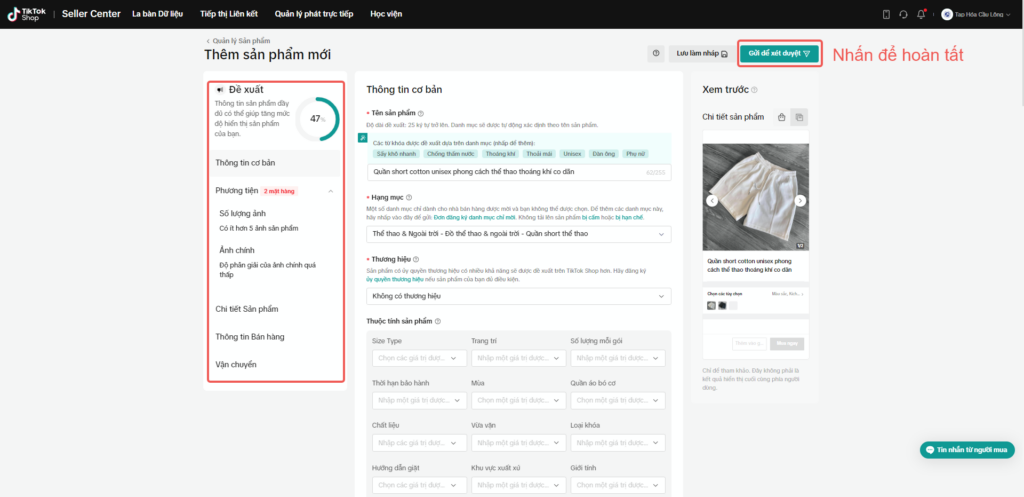Click Lưu làm nháp button

[701, 54]
